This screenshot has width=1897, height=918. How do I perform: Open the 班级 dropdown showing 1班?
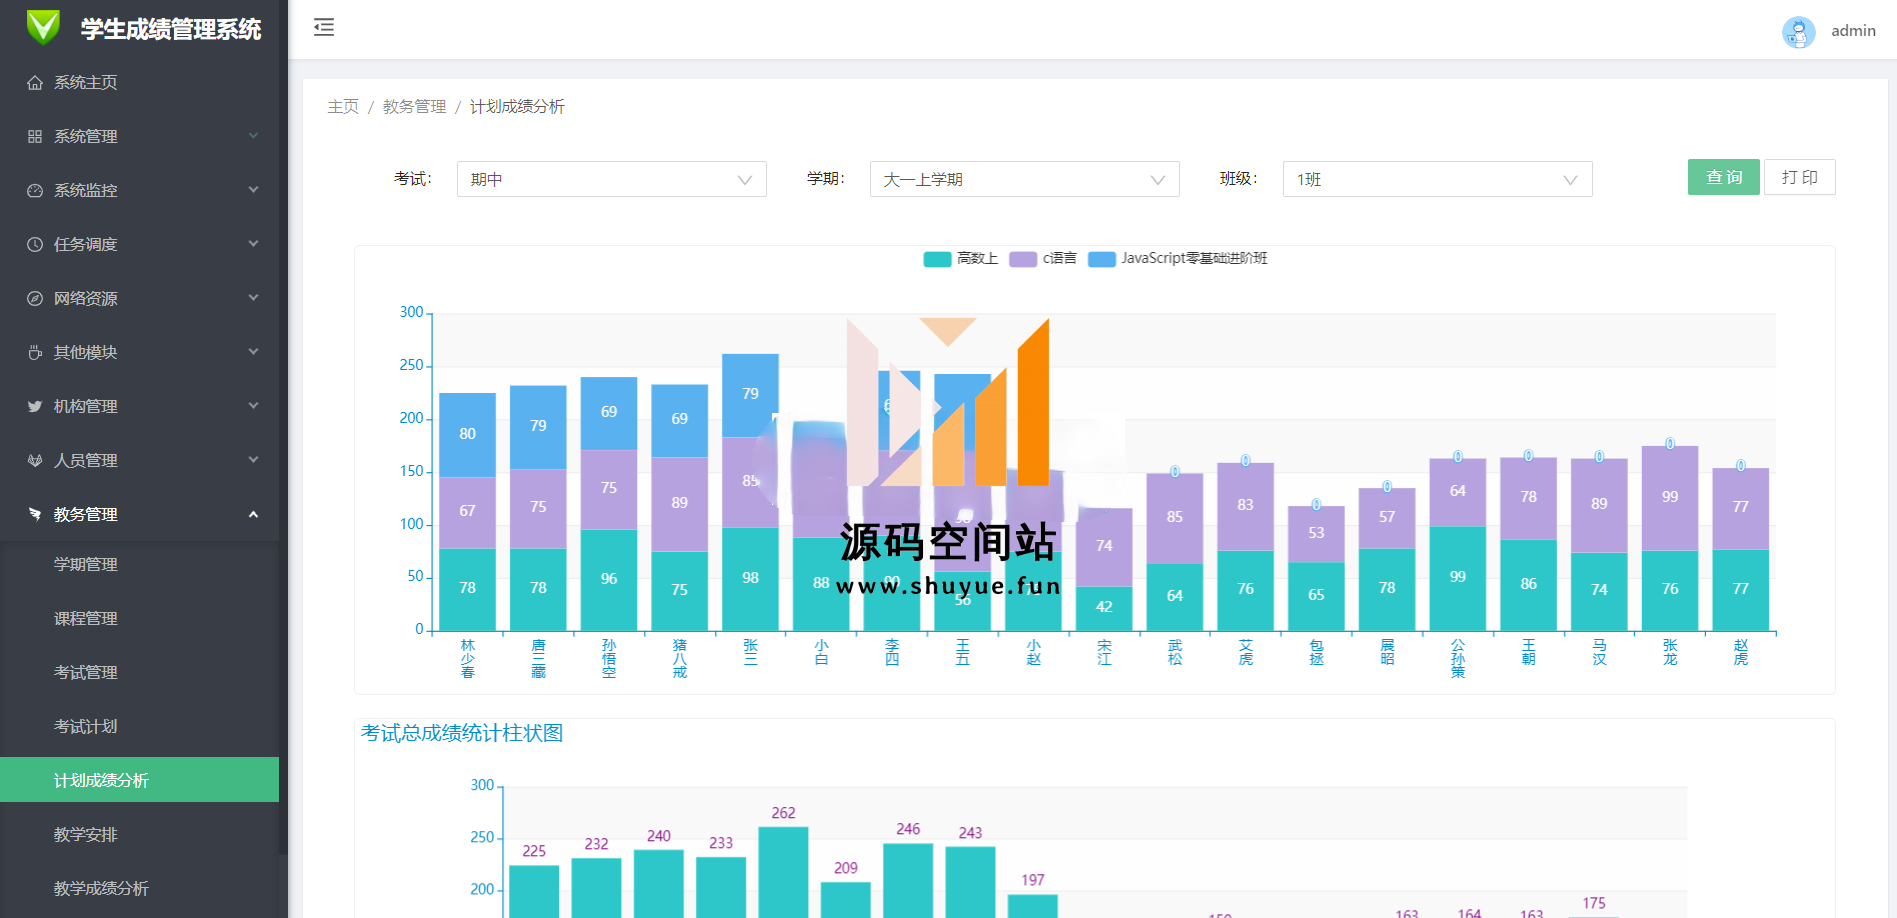1437,179
